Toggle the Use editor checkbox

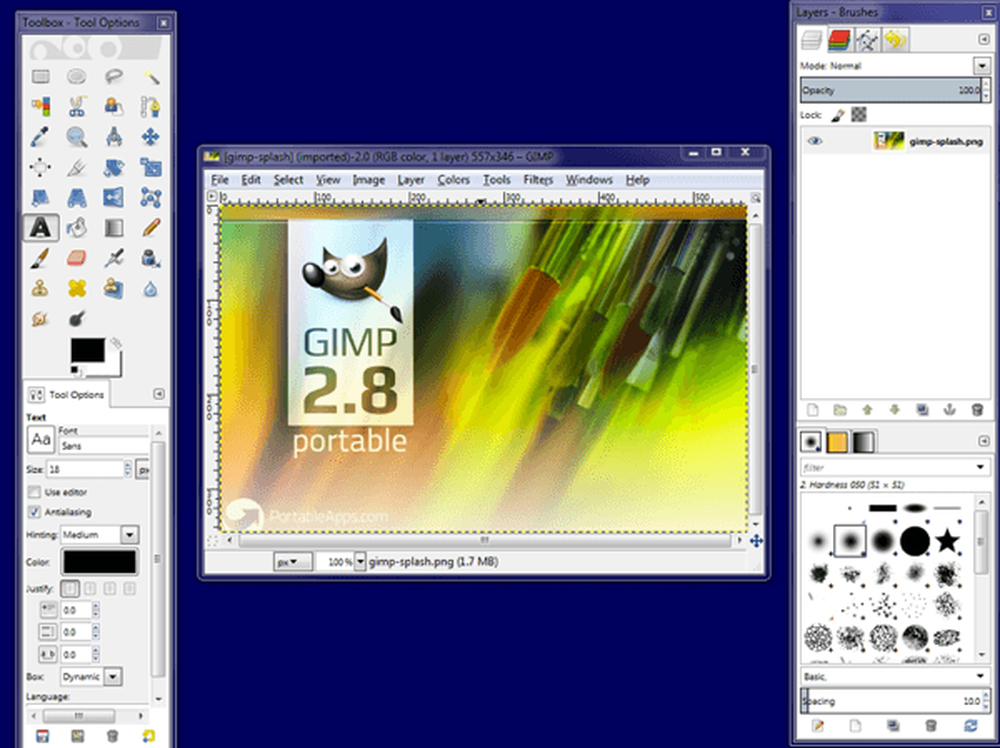(34, 492)
